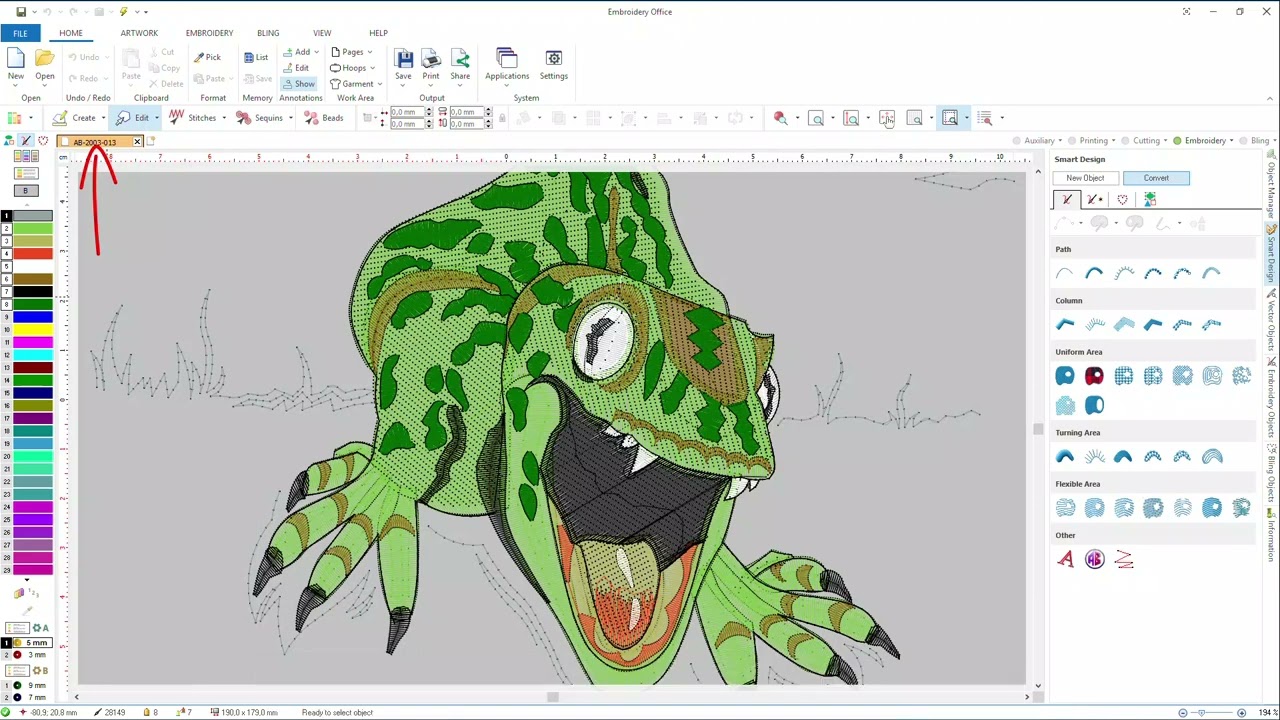The height and width of the screenshot is (720, 1280).
Task: Select the monogram icon under Other
Action: coord(1094,560)
